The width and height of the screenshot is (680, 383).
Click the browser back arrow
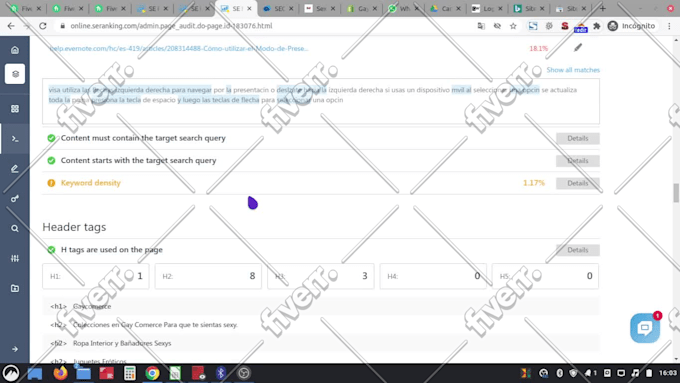click(x=11, y=26)
